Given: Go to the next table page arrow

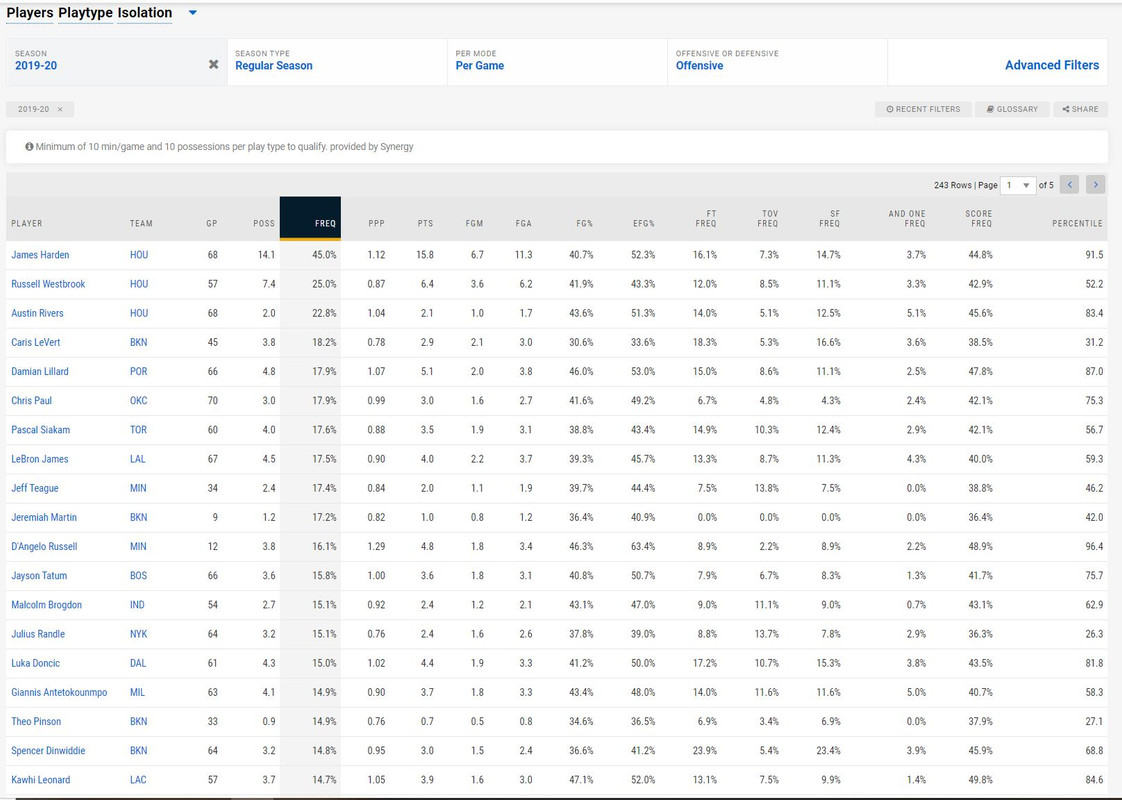Looking at the screenshot, I should tap(1096, 185).
